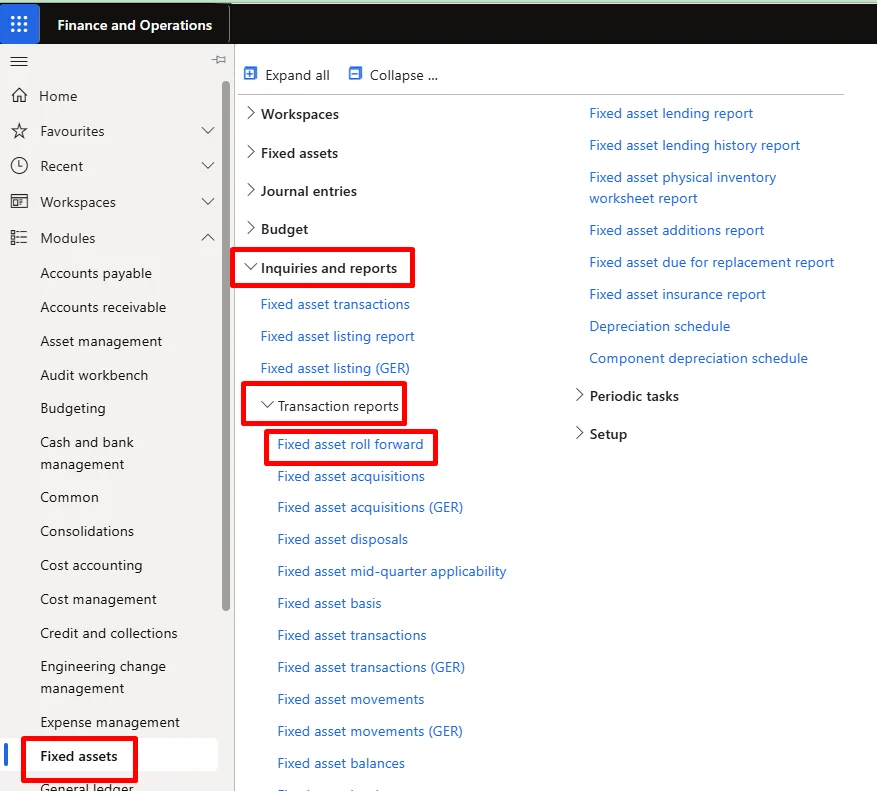This screenshot has height=791, width=877.
Task: Open the Common module
Action: (x=69, y=497)
